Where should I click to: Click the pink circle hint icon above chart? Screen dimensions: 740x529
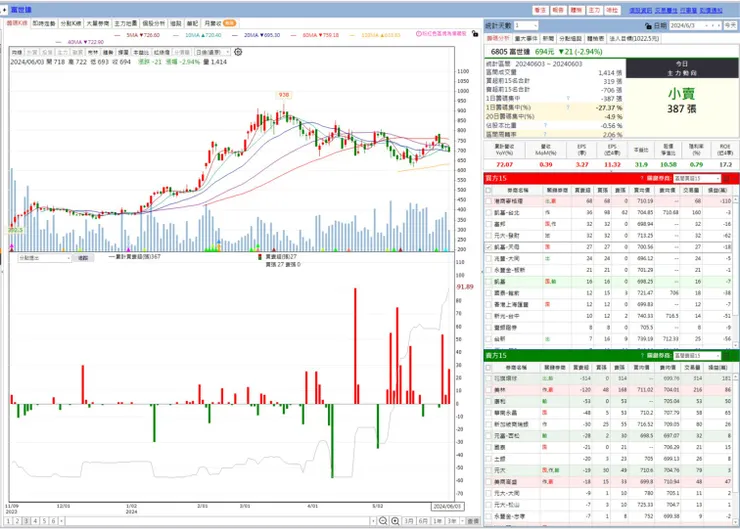coord(418,34)
